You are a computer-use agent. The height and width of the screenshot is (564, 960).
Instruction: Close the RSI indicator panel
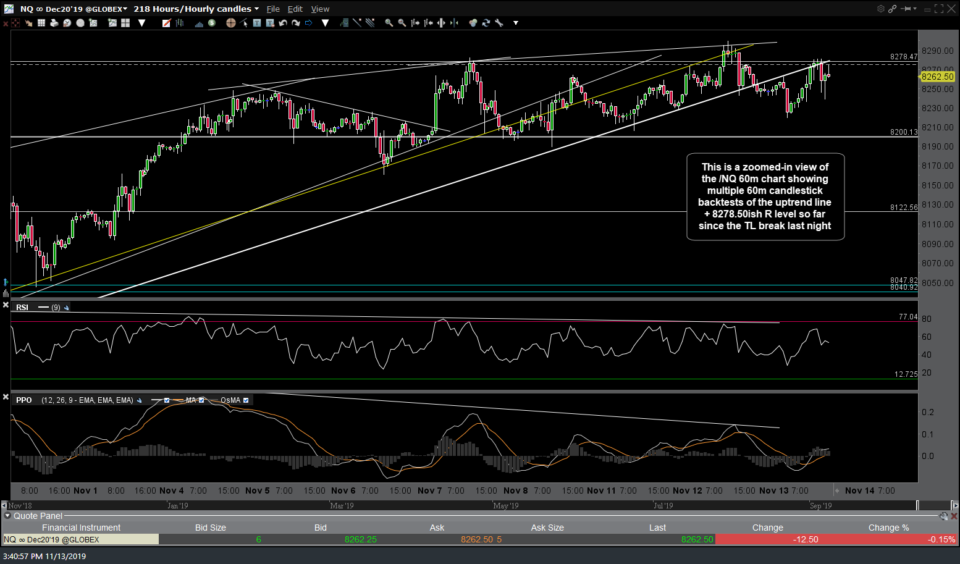pyautogui.click(x=6, y=305)
